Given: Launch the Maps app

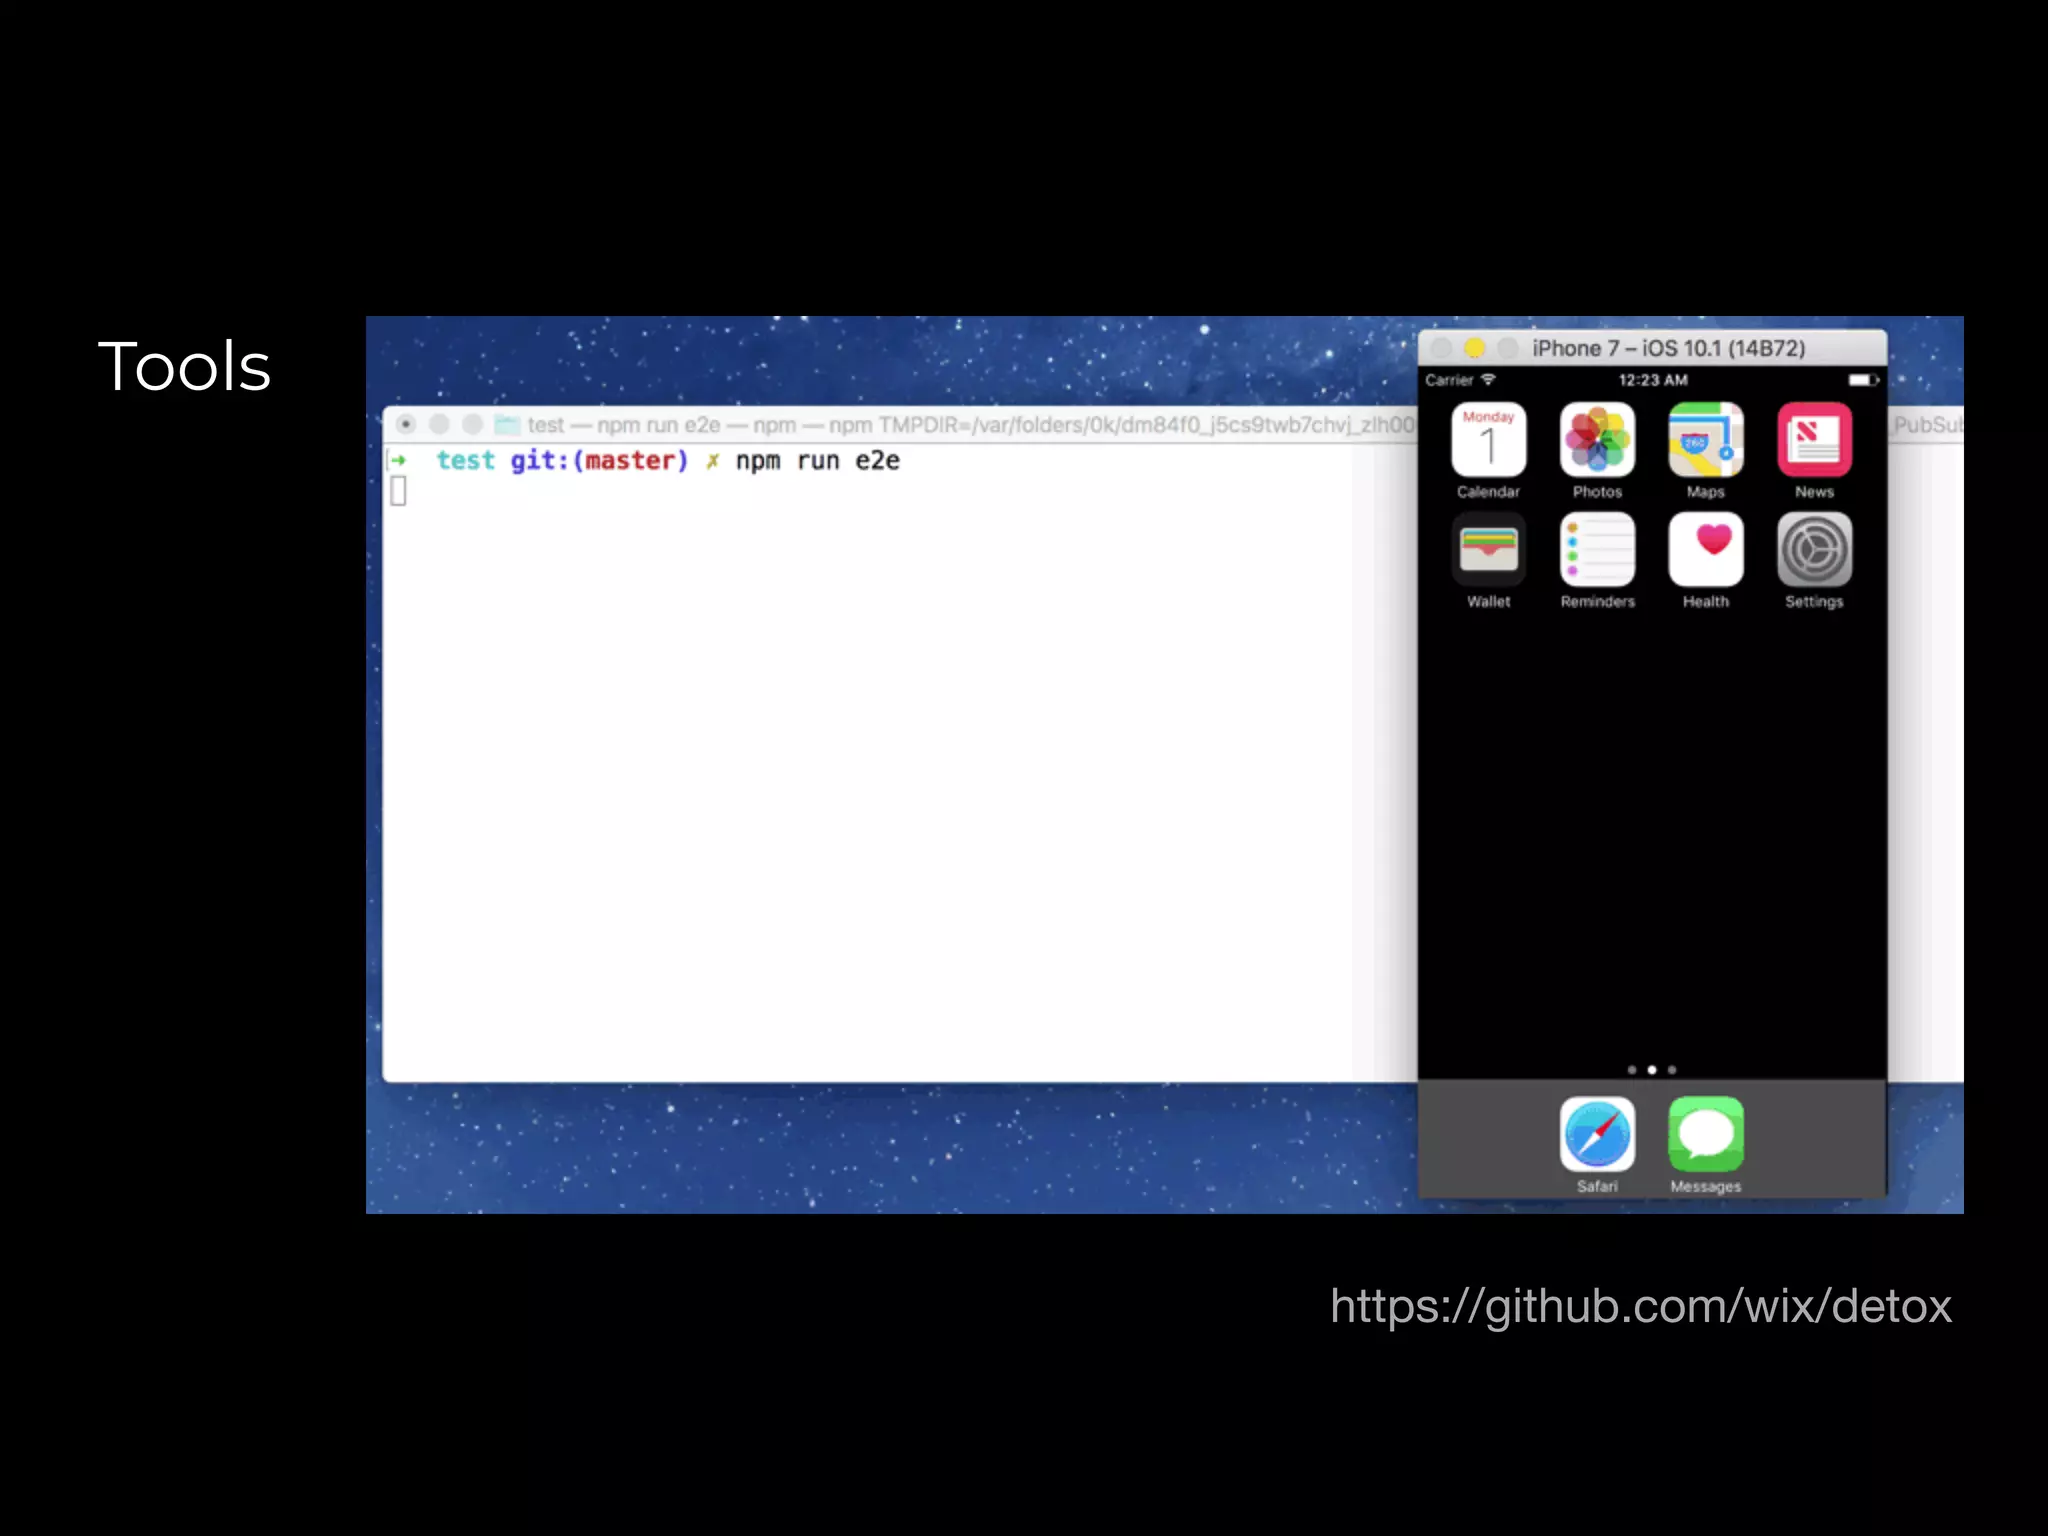Looking at the screenshot, I should 1705,440.
